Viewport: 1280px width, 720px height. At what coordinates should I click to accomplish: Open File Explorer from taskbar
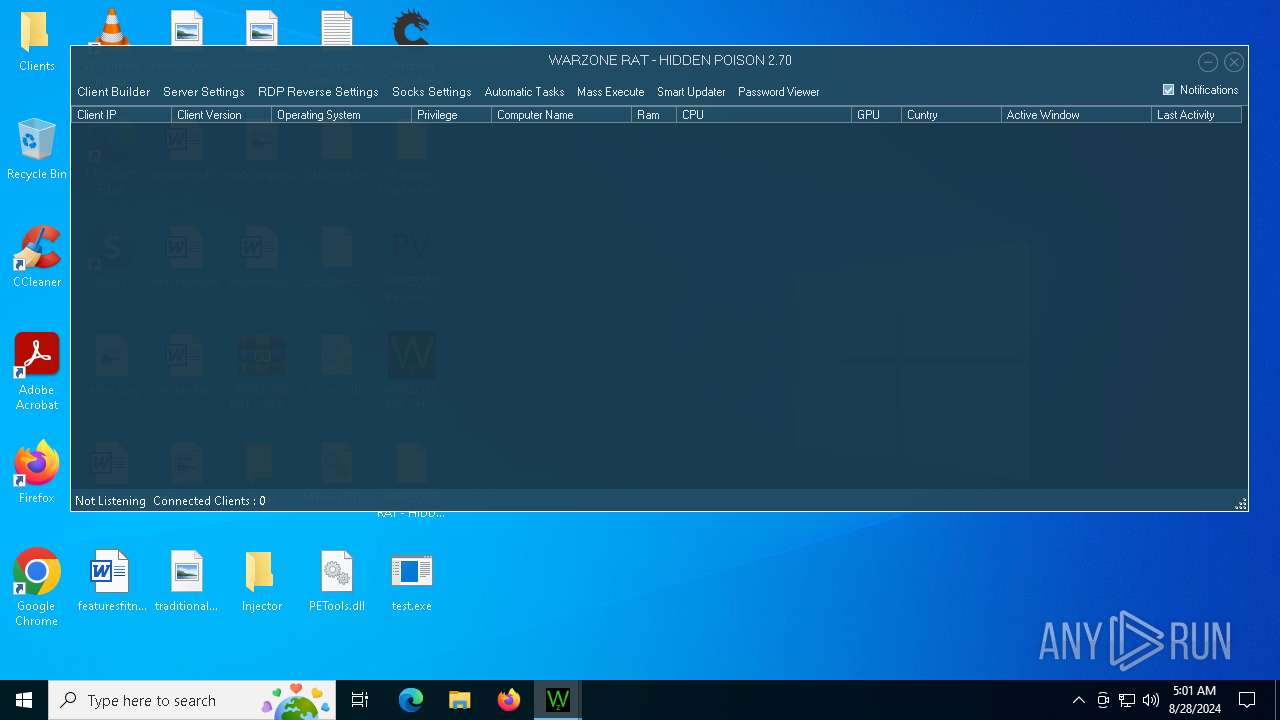tap(460, 700)
